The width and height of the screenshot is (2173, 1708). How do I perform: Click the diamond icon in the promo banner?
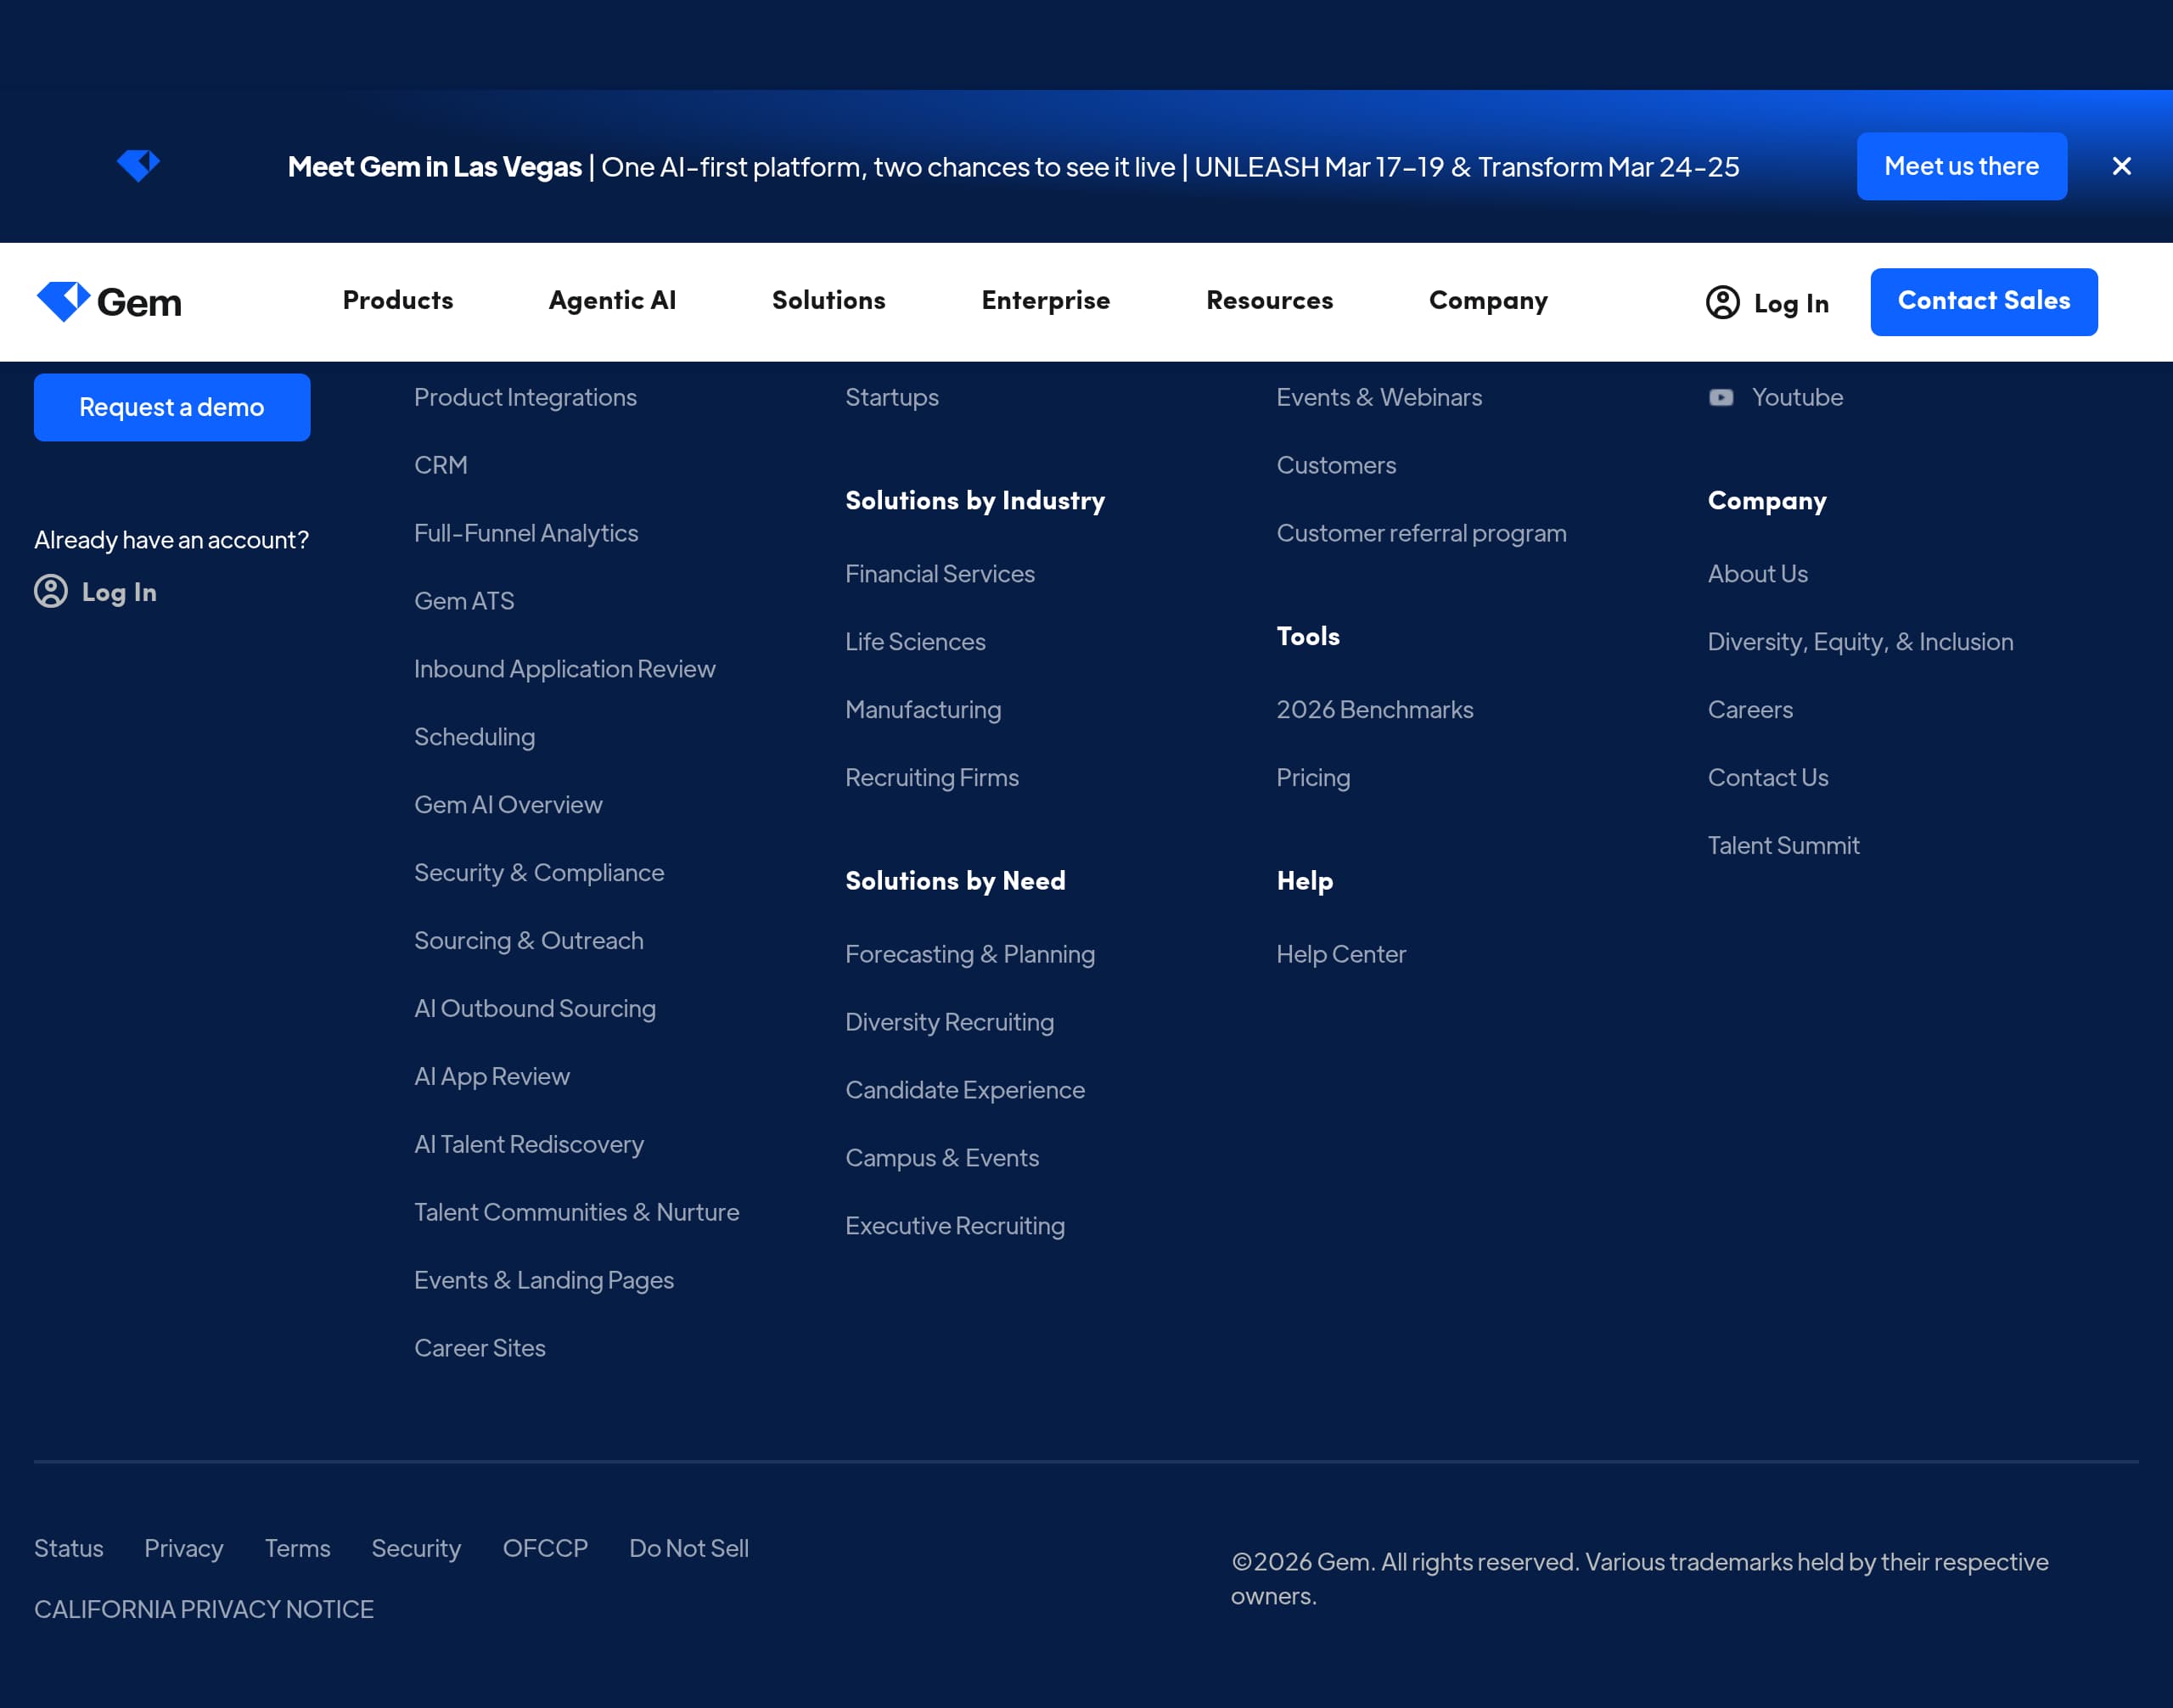[139, 166]
